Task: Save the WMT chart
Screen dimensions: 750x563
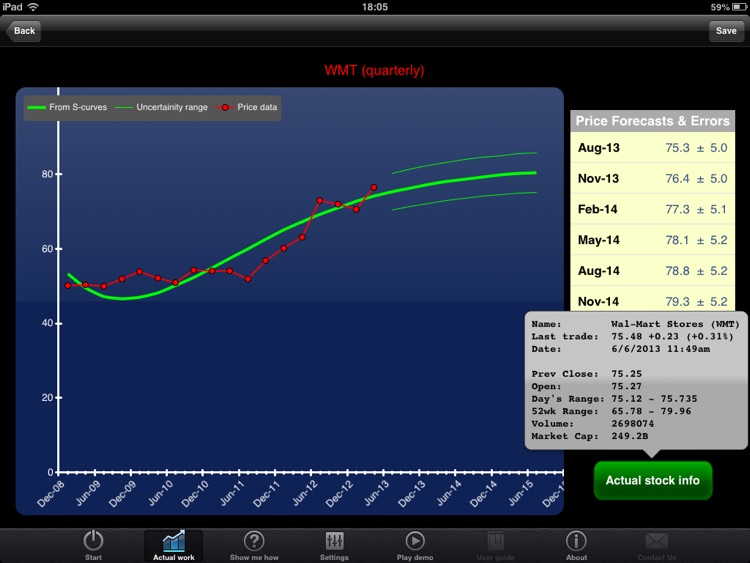Action: click(726, 31)
